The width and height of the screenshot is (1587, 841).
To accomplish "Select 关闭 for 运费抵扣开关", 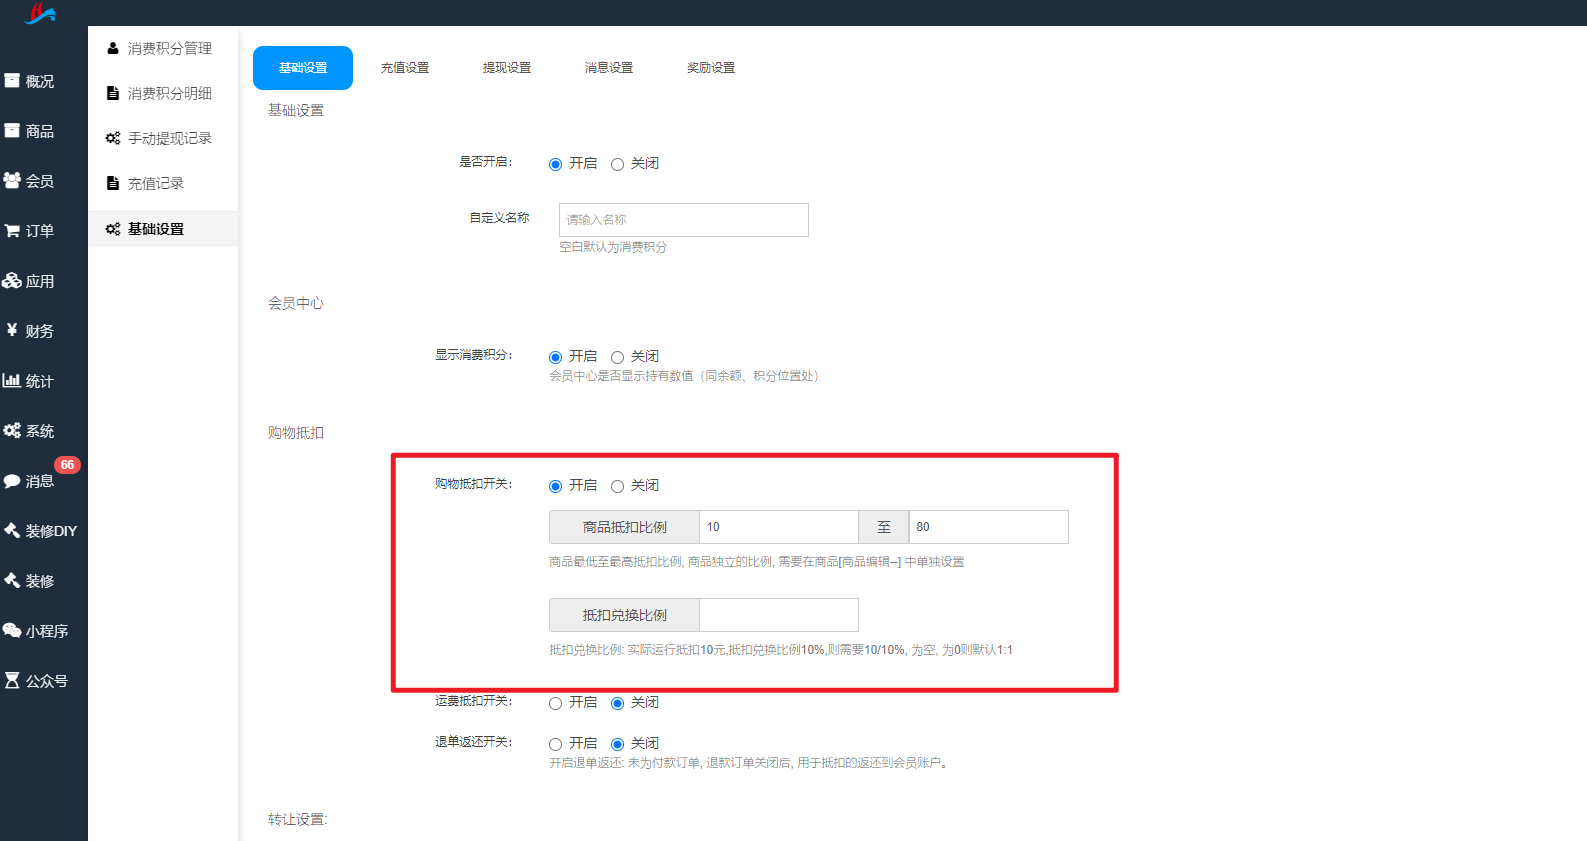I will pyautogui.click(x=617, y=703).
